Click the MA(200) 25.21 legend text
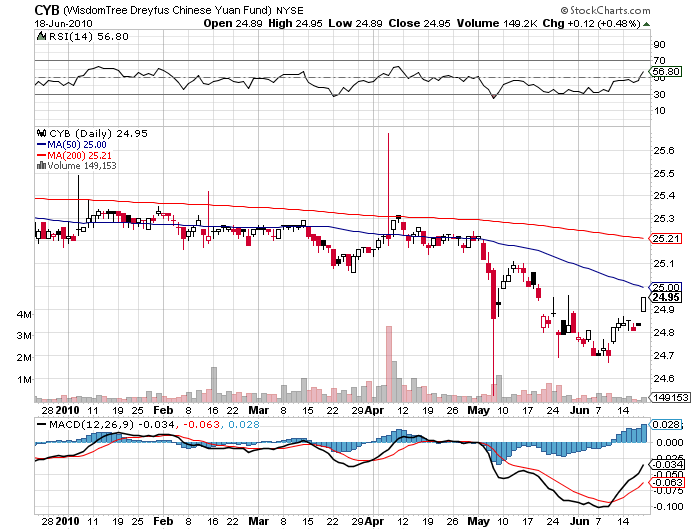700x530 pixels. coord(79,155)
